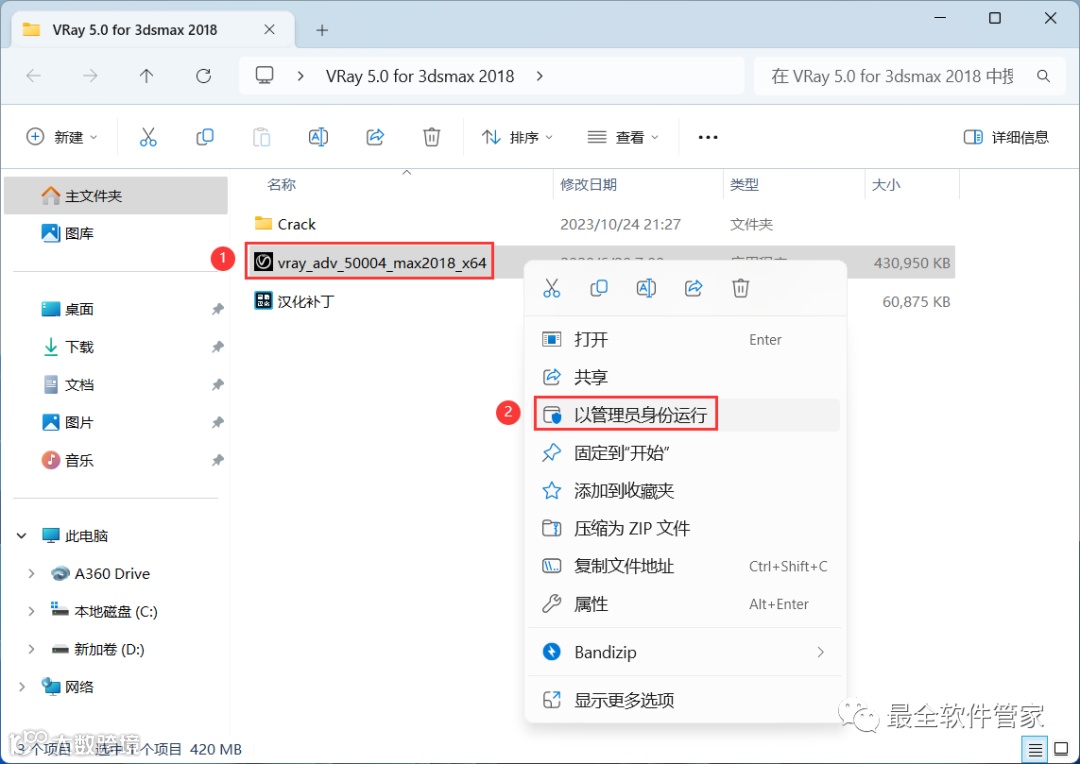Go forward with the forward arrow
Screen dimensions: 1080x764
pos(90,76)
